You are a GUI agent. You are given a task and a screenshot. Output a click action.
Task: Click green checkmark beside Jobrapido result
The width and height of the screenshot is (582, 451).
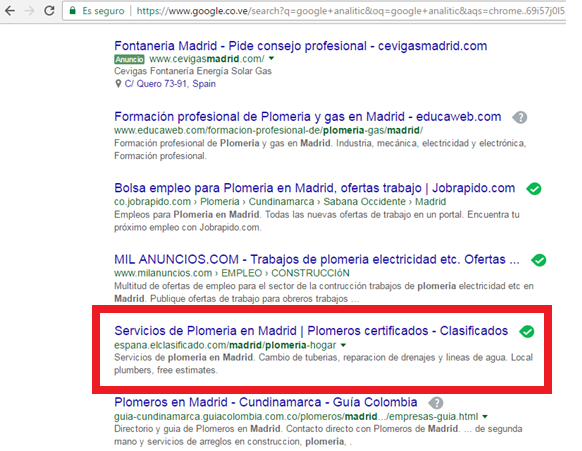(x=534, y=189)
